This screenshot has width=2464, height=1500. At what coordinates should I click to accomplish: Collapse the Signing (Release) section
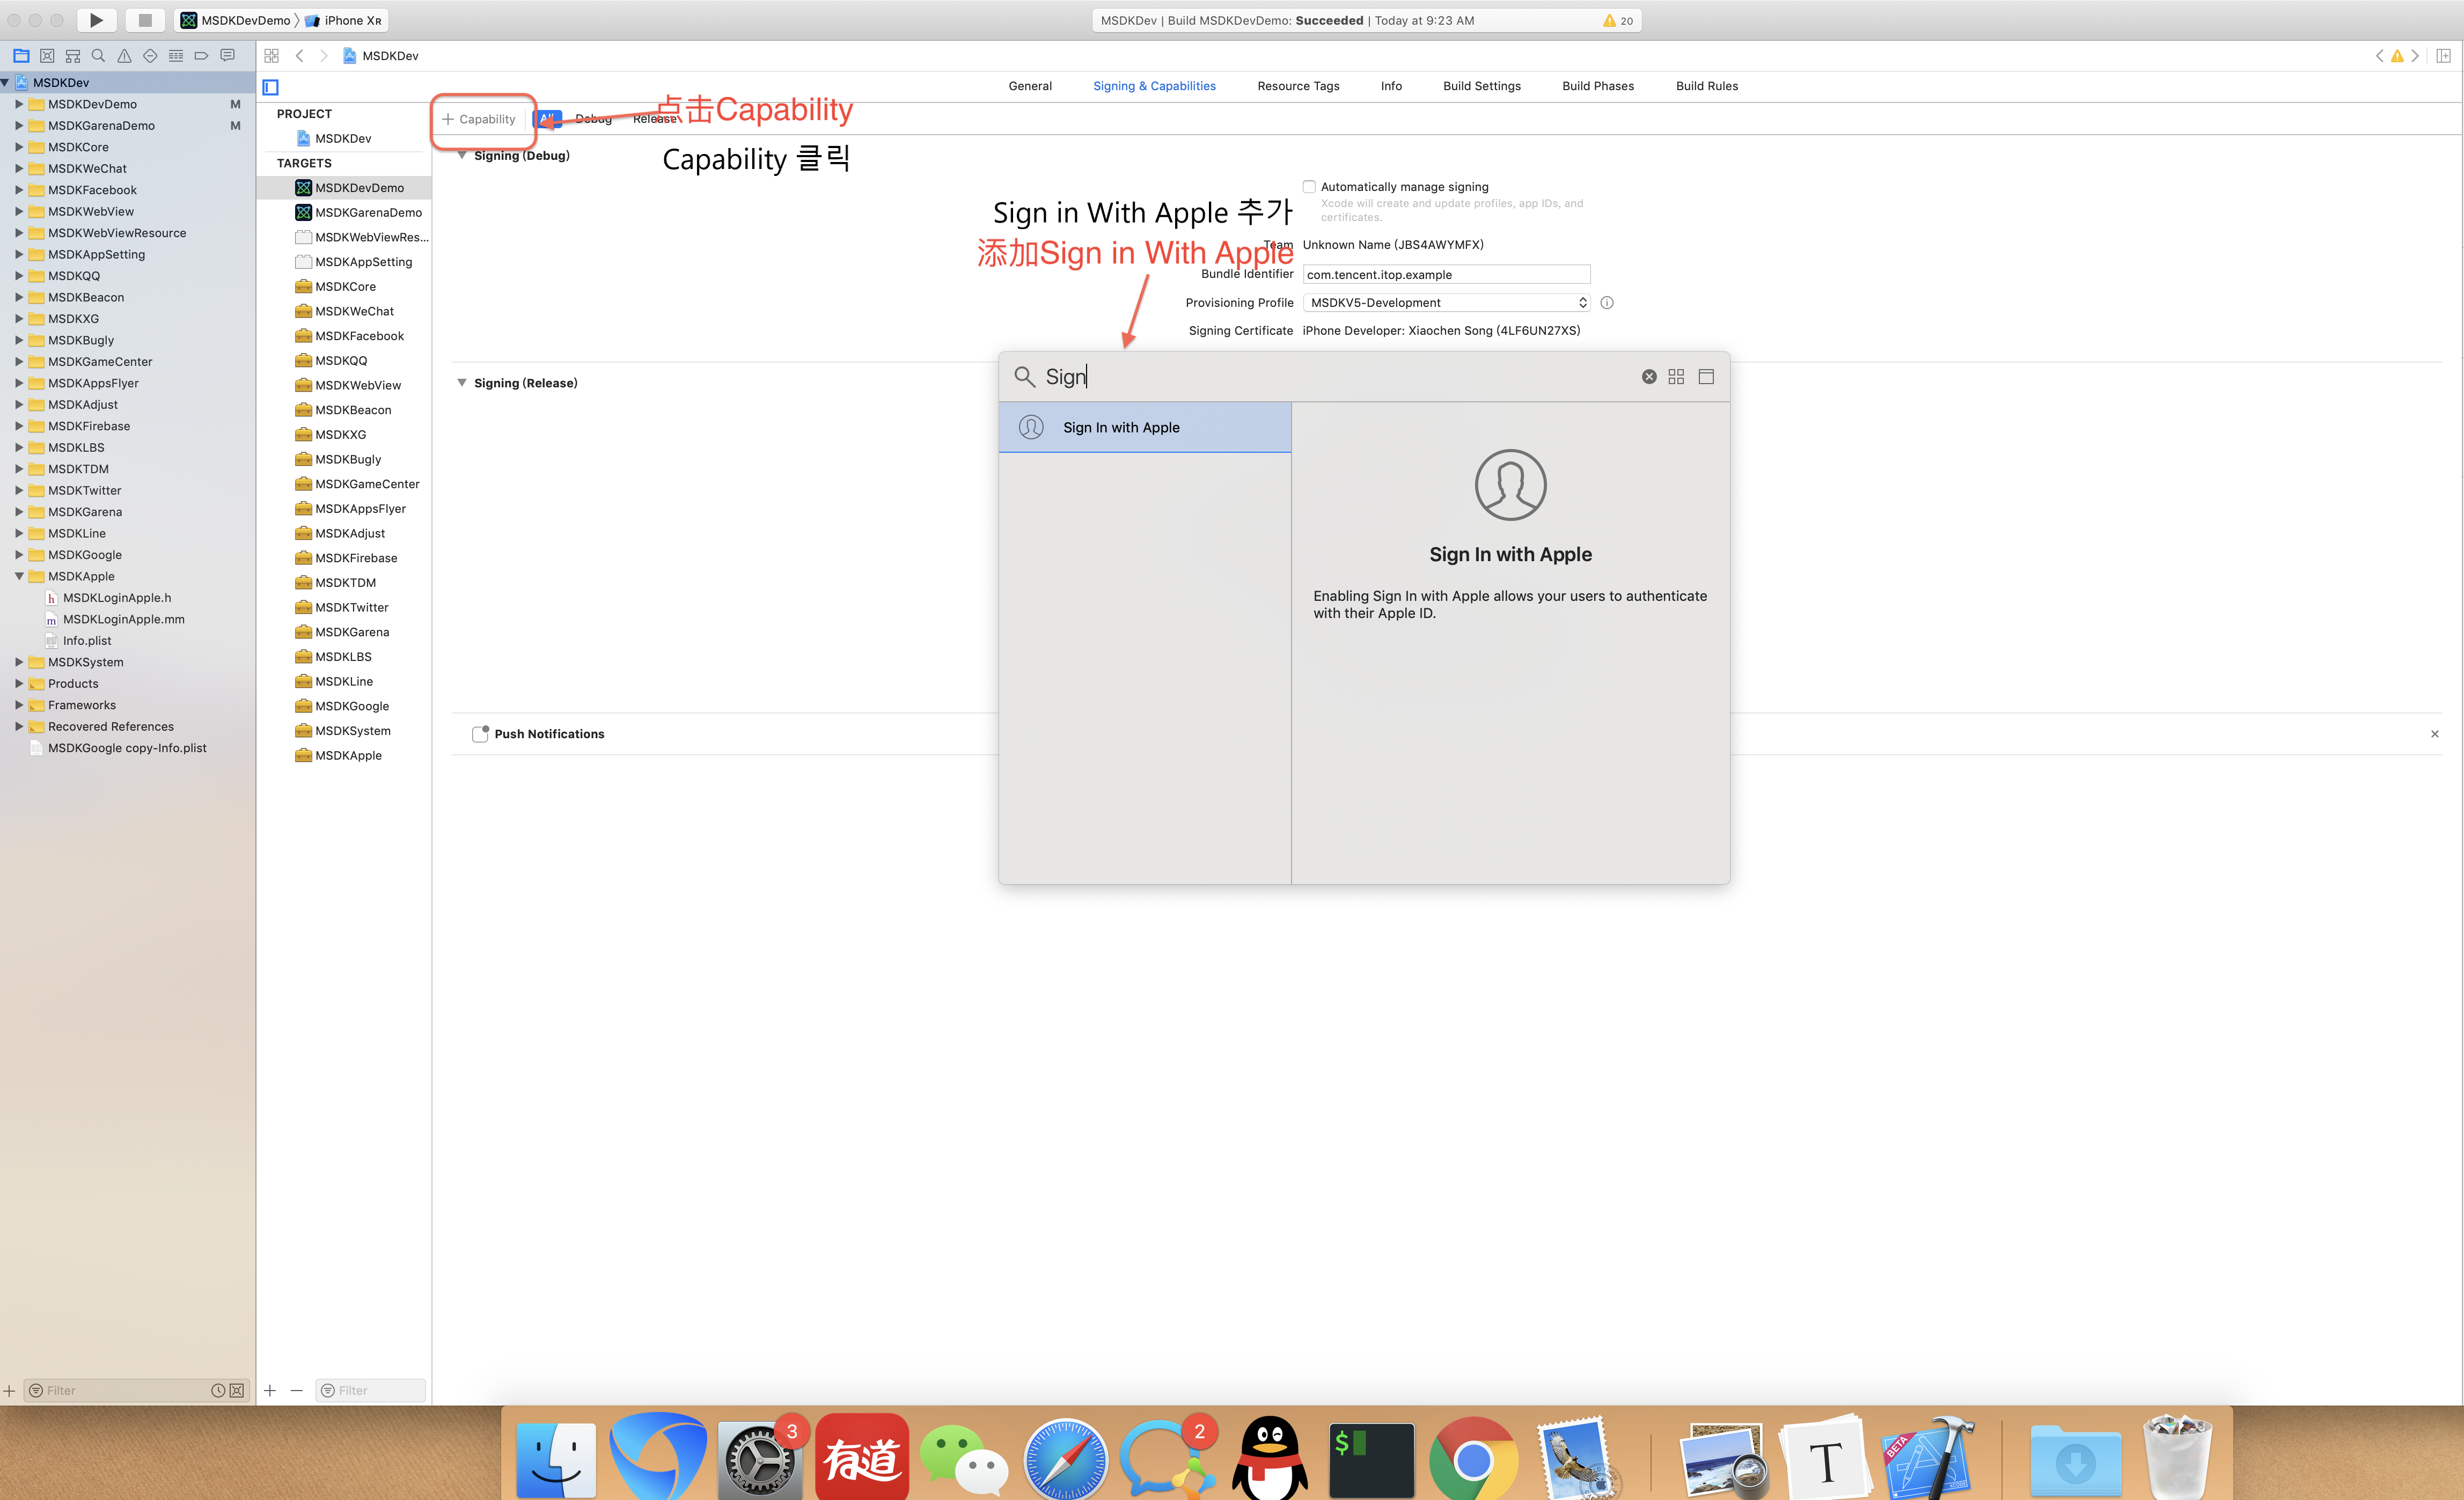click(x=462, y=383)
